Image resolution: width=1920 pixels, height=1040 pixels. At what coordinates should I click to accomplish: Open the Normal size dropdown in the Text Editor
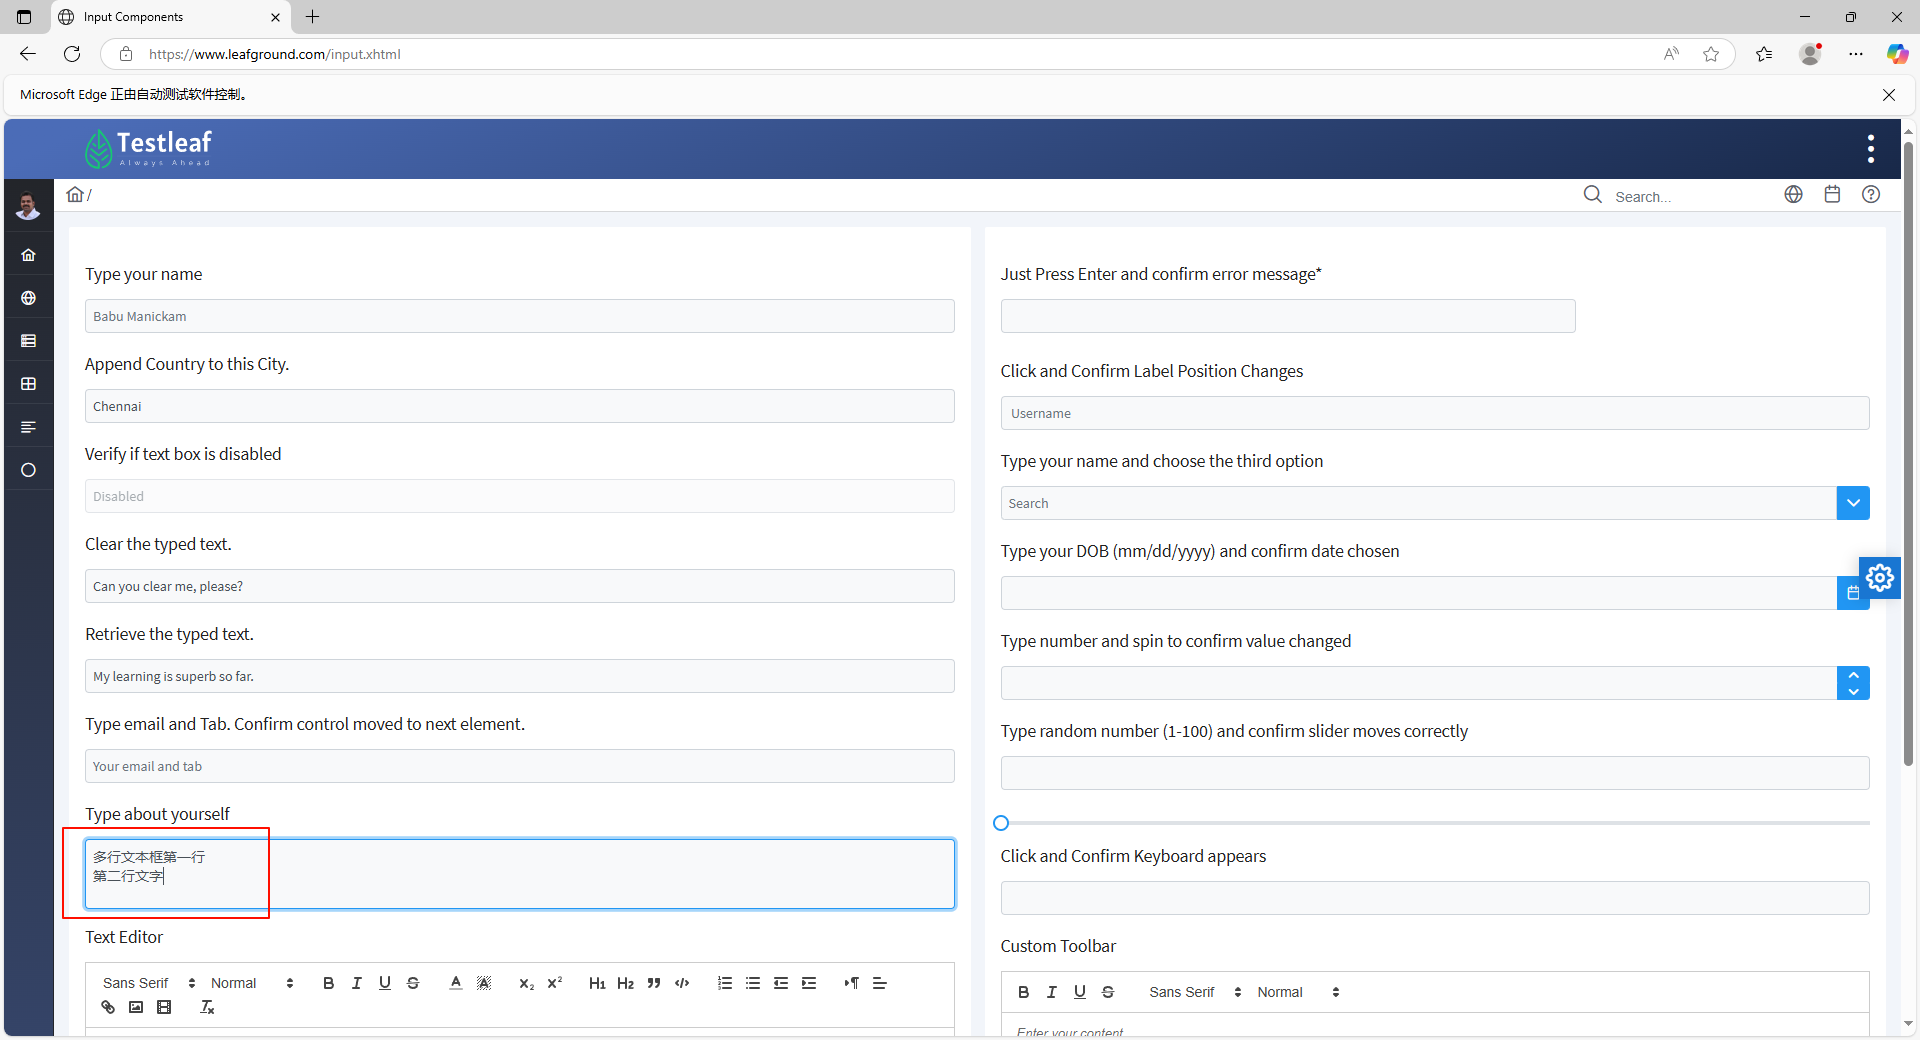click(x=252, y=983)
